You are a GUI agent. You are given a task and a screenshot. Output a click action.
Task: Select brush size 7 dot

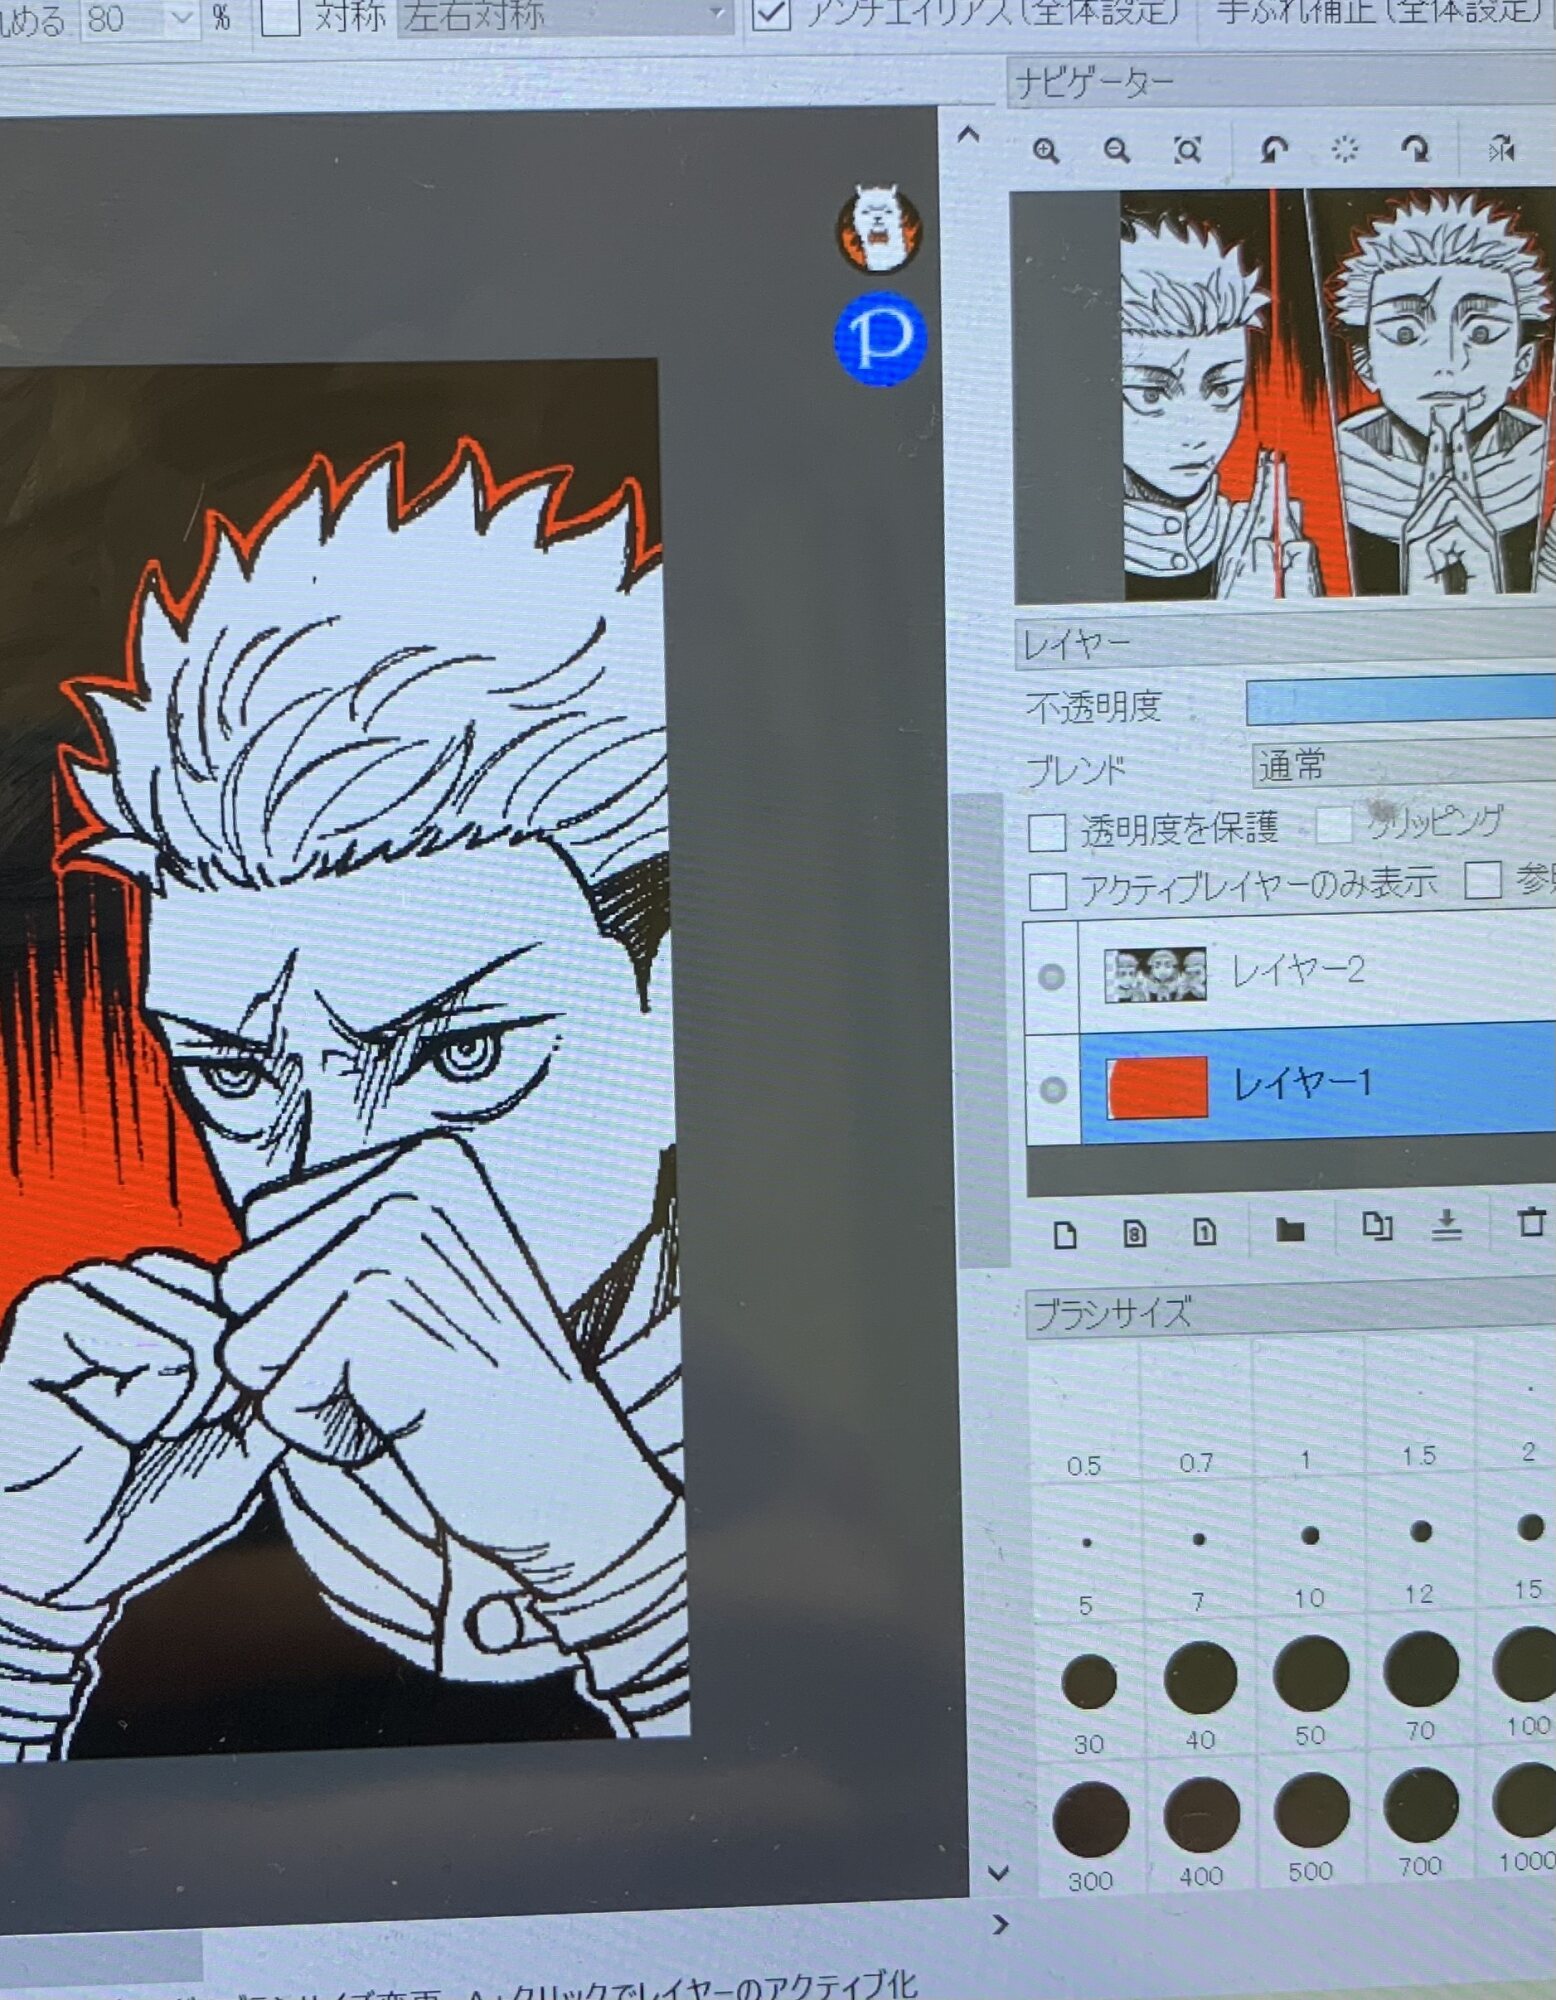click(1198, 1539)
